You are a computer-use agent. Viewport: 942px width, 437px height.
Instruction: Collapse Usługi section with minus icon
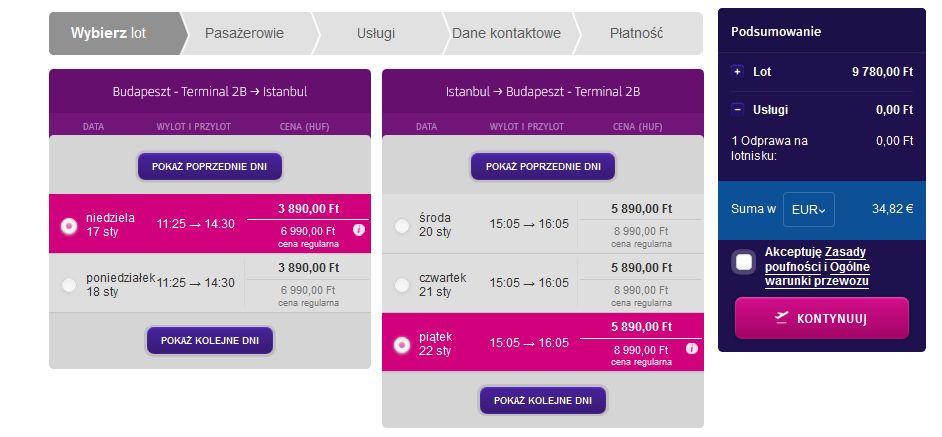pyautogui.click(x=737, y=109)
